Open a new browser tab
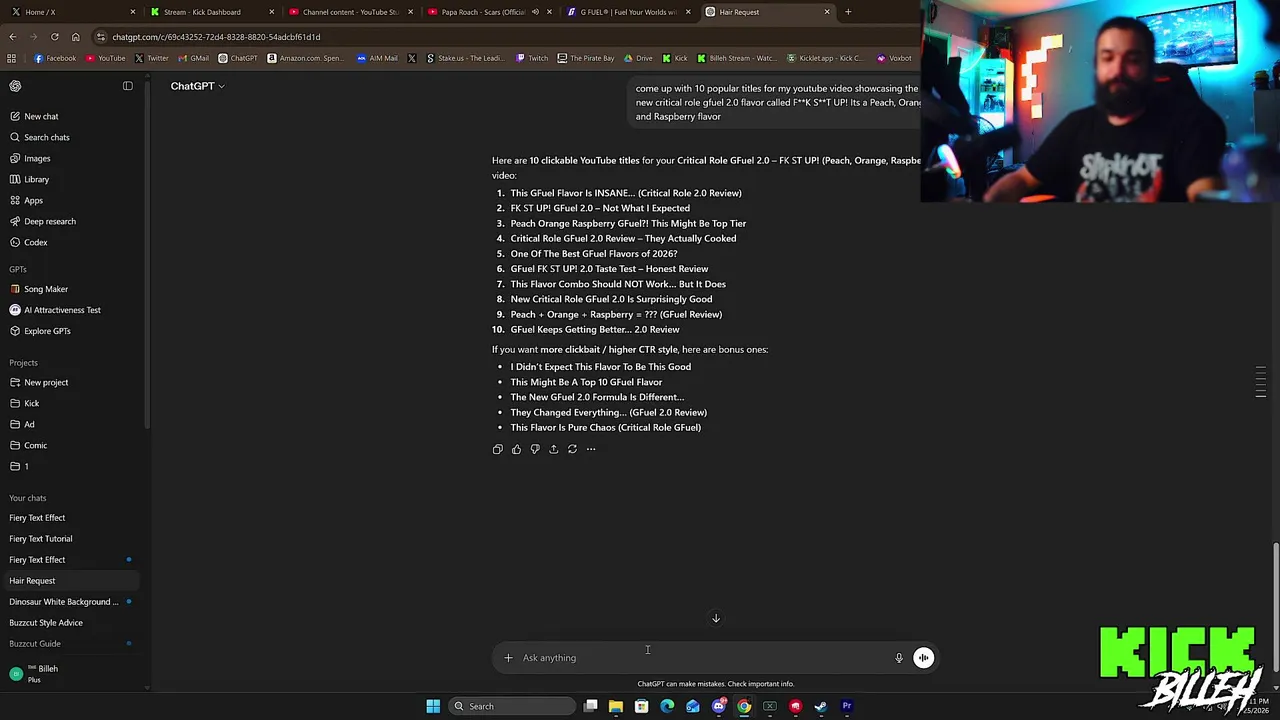Screen dimensions: 1280x720 (848, 12)
